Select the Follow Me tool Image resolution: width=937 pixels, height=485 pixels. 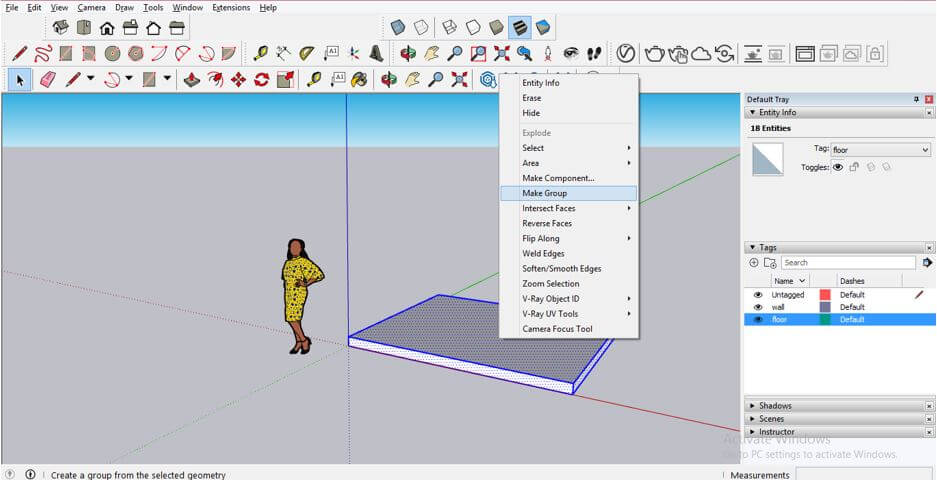pos(215,79)
